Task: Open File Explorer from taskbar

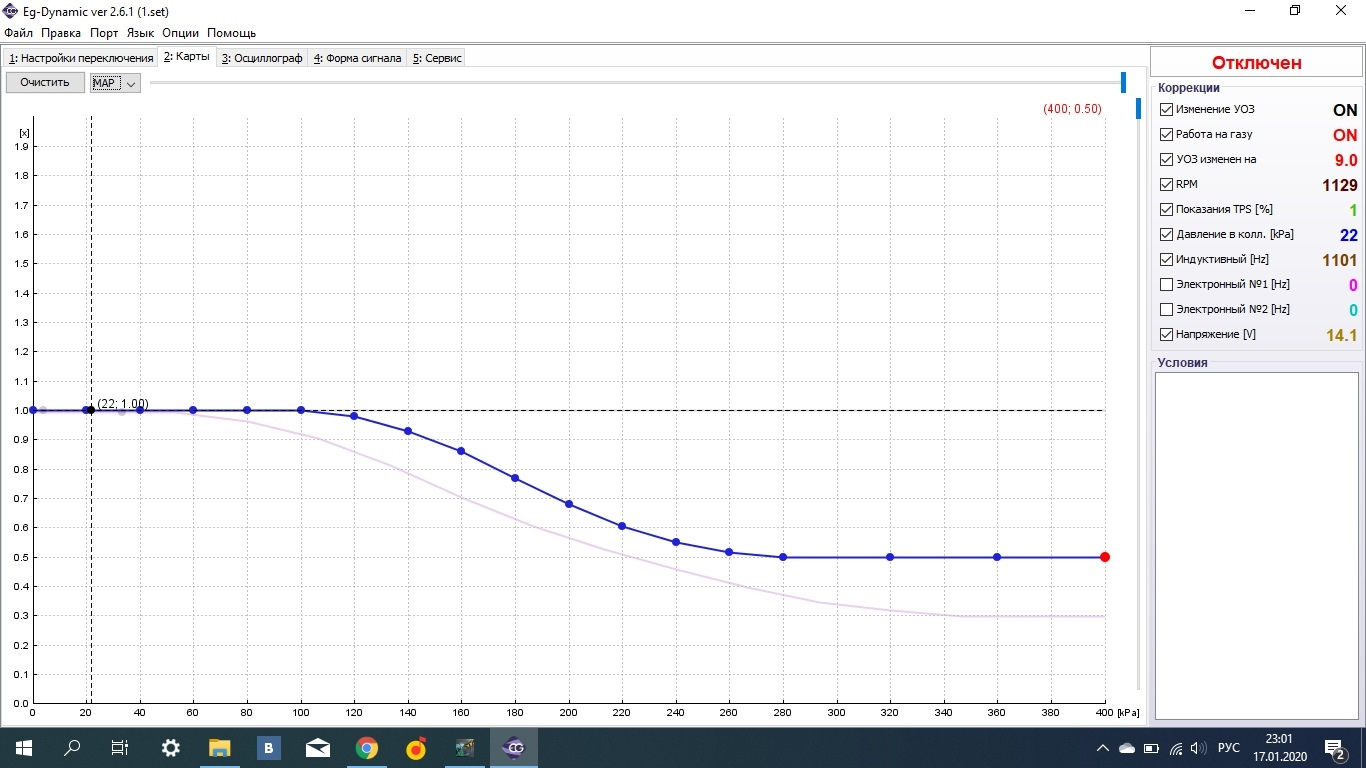Action: 220,747
